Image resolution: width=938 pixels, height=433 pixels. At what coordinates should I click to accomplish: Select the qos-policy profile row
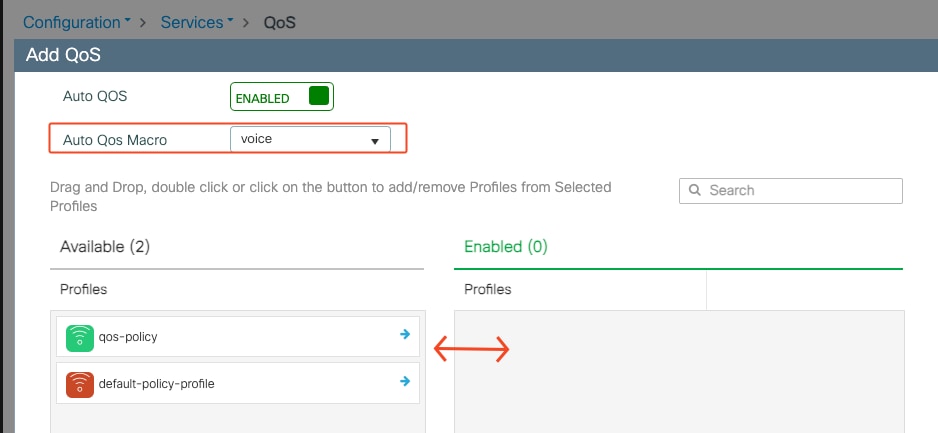[238, 337]
